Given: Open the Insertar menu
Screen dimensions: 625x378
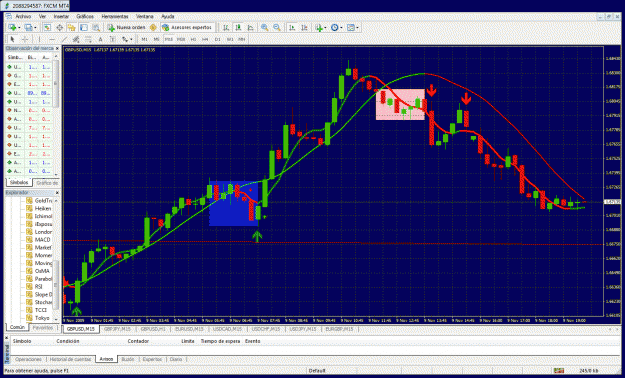Looking at the screenshot, I should click(61, 16).
